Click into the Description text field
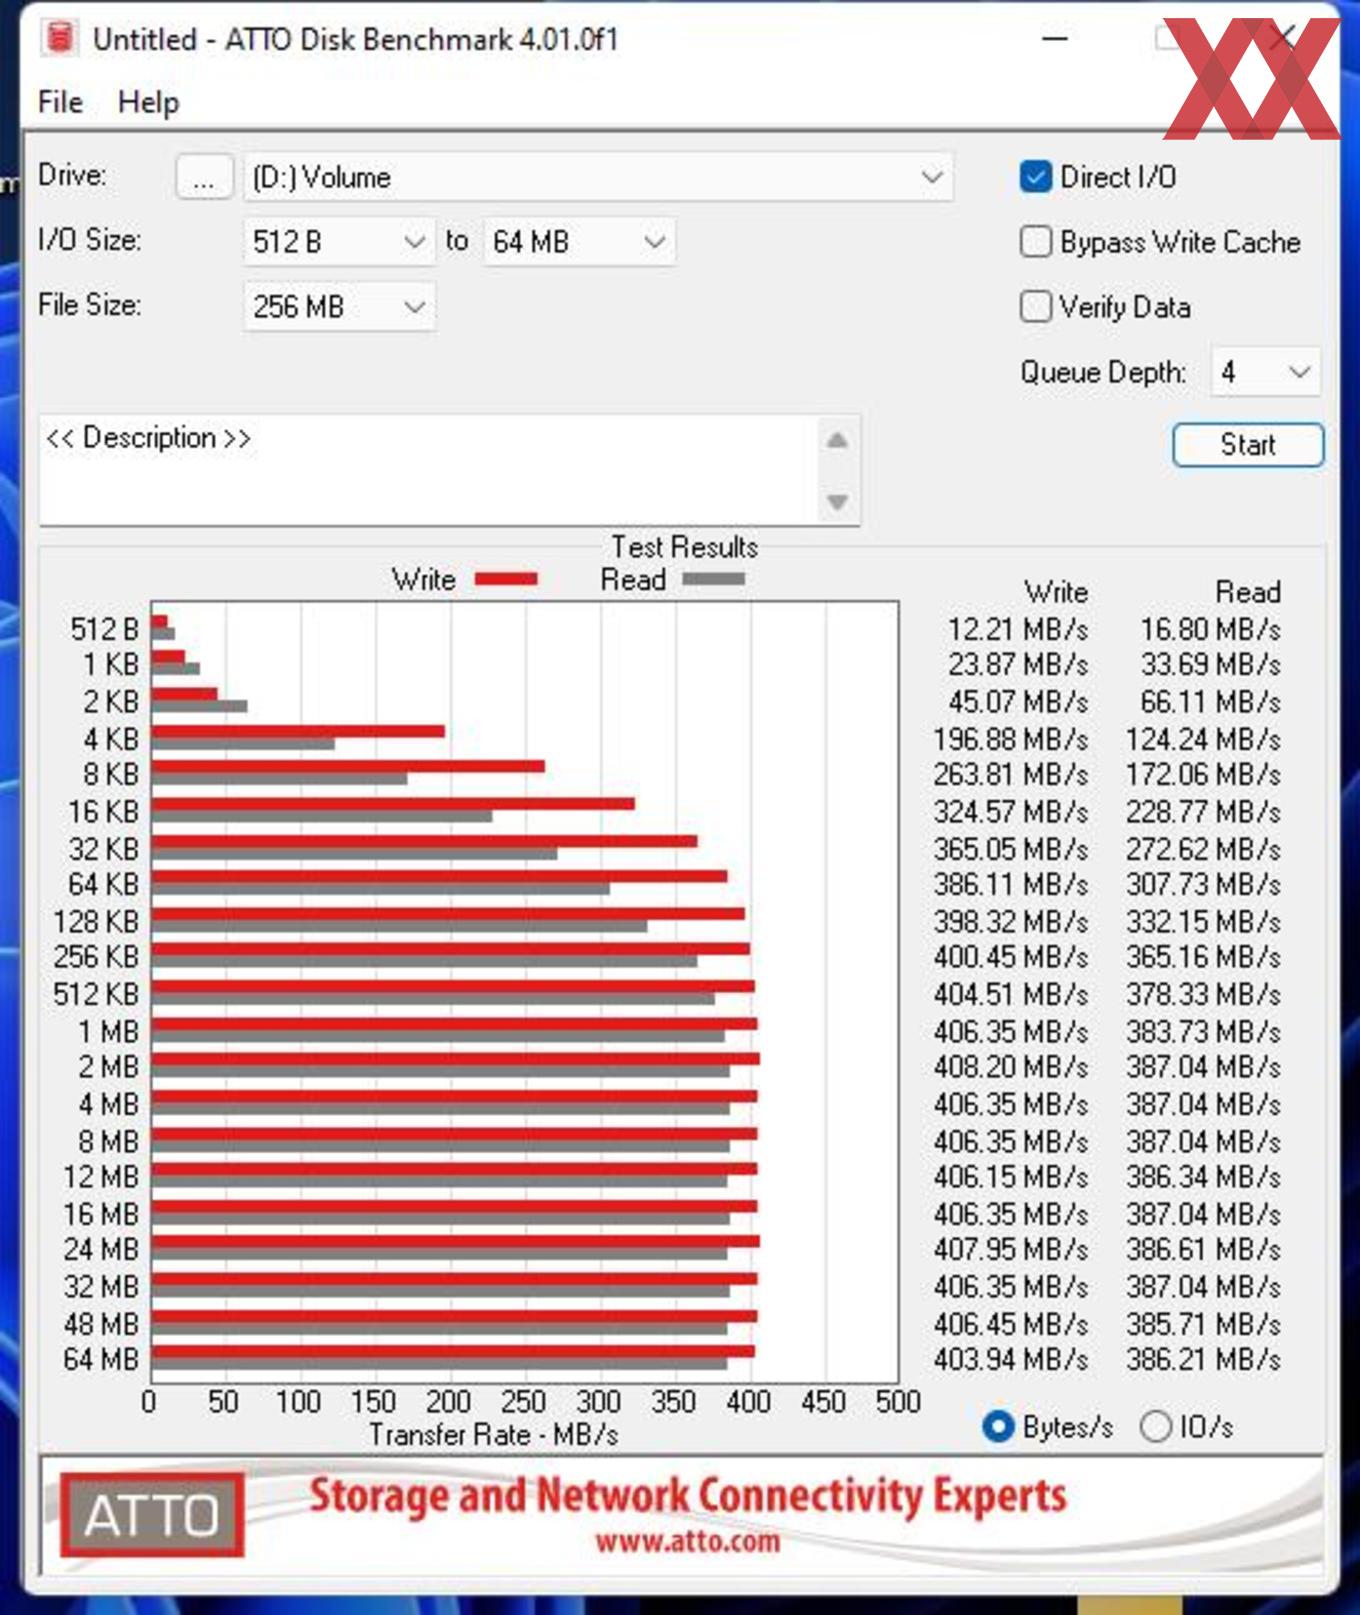 click(428, 469)
